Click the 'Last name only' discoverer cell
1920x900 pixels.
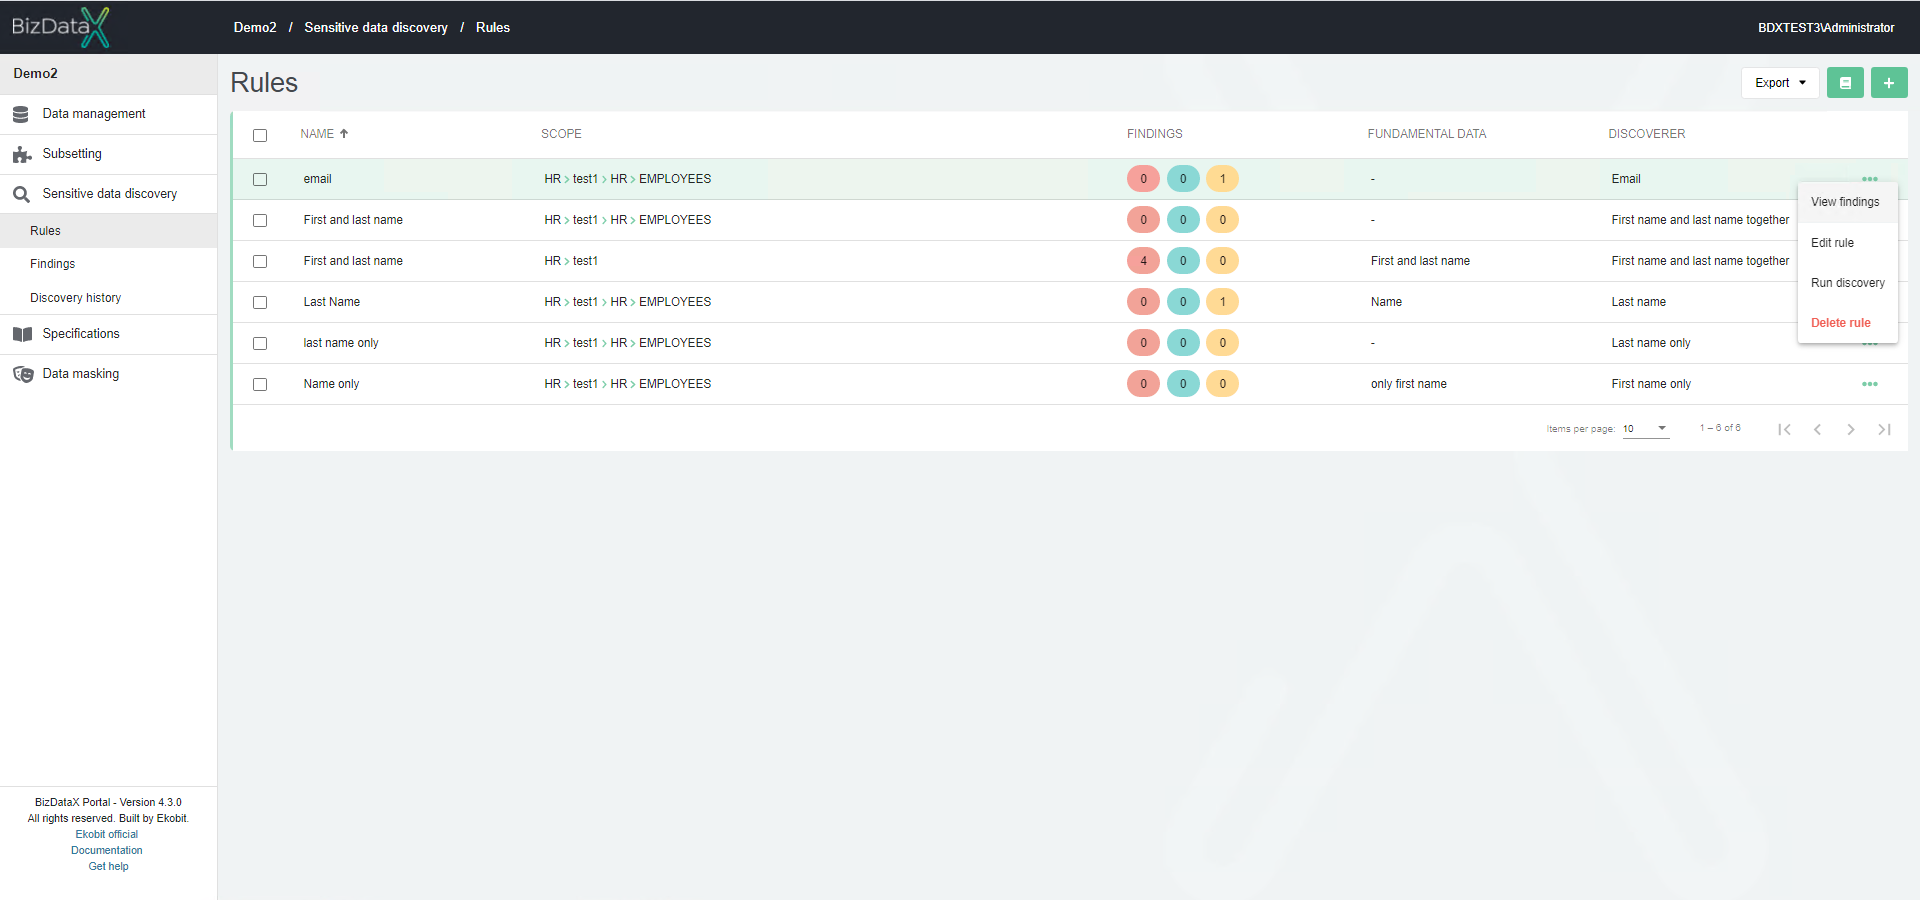click(x=1651, y=343)
